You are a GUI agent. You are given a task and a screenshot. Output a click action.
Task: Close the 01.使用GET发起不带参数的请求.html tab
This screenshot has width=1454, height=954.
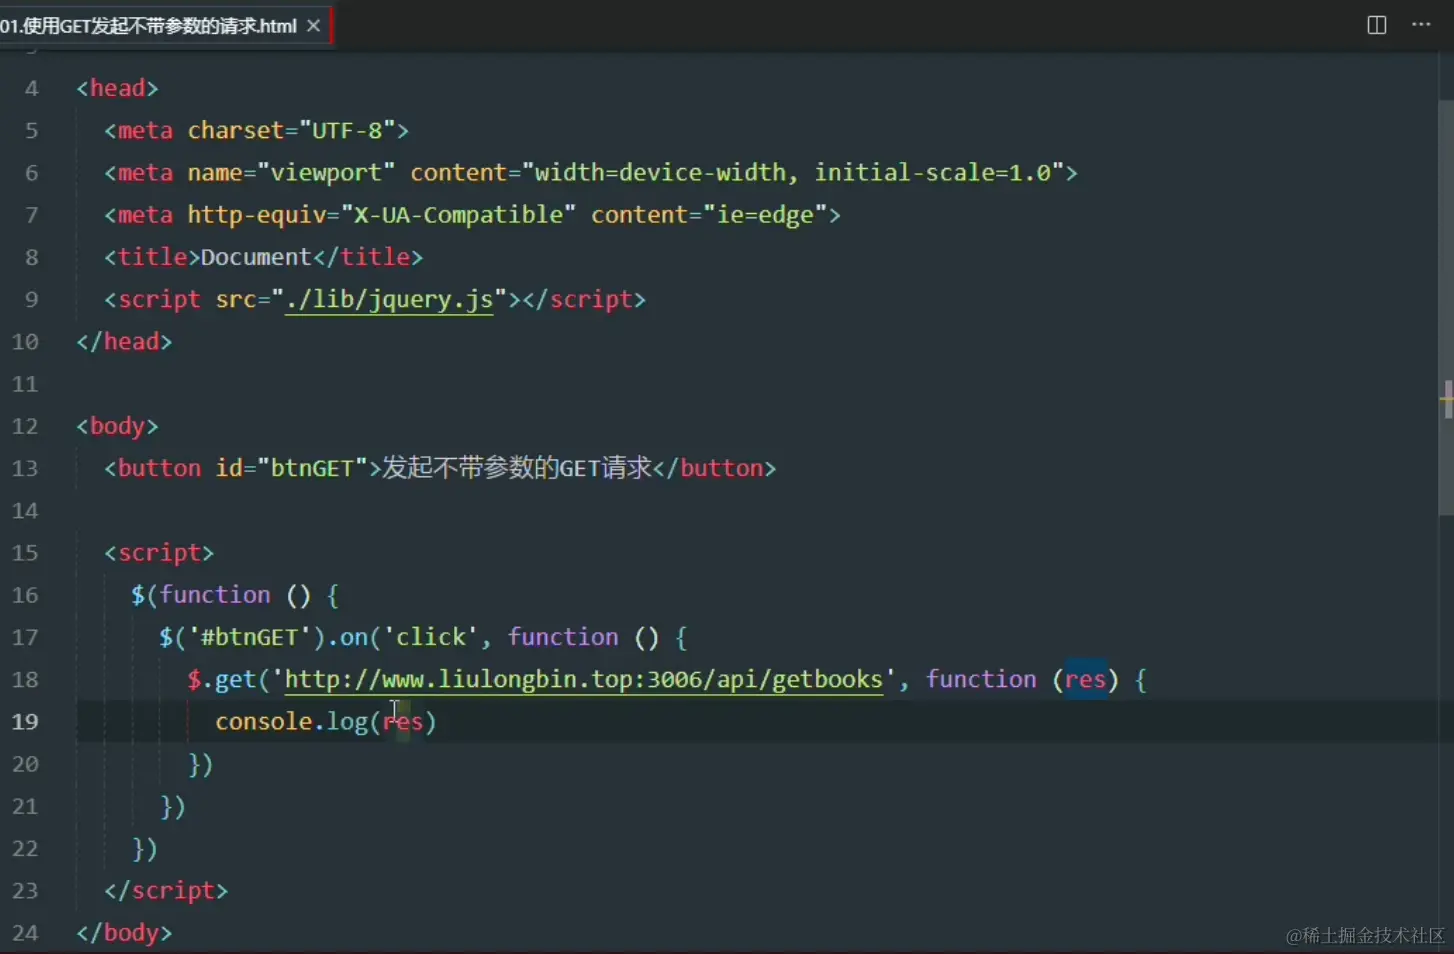314,26
